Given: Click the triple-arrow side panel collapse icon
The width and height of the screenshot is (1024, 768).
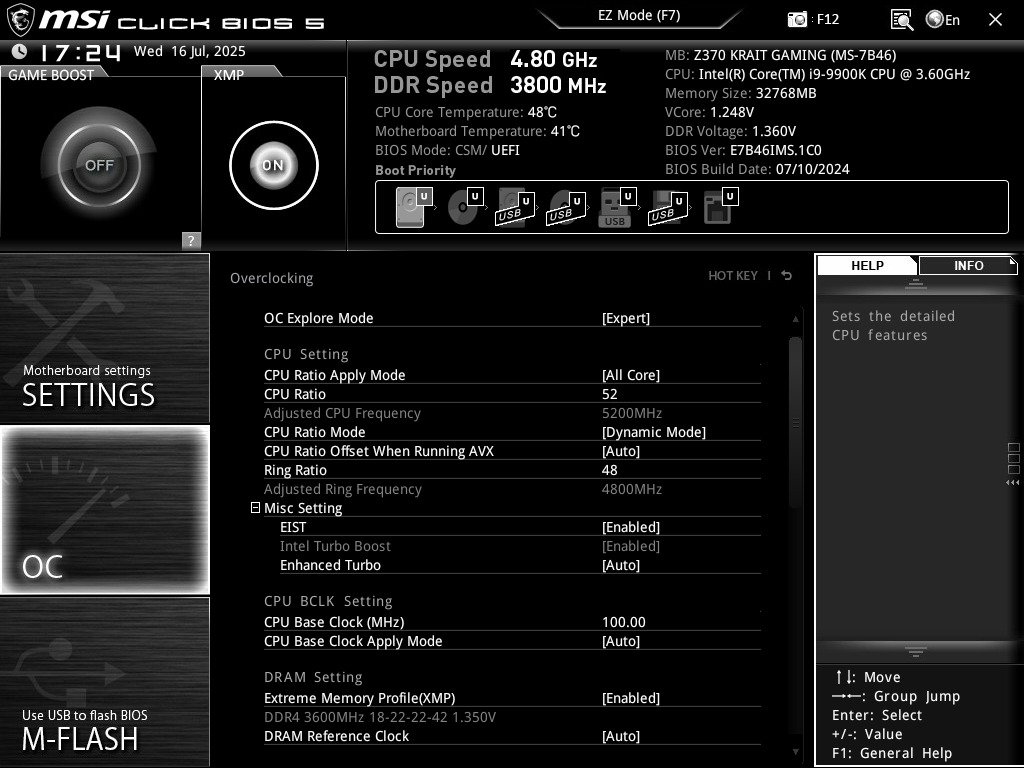Looking at the screenshot, I should tap(1012, 483).
